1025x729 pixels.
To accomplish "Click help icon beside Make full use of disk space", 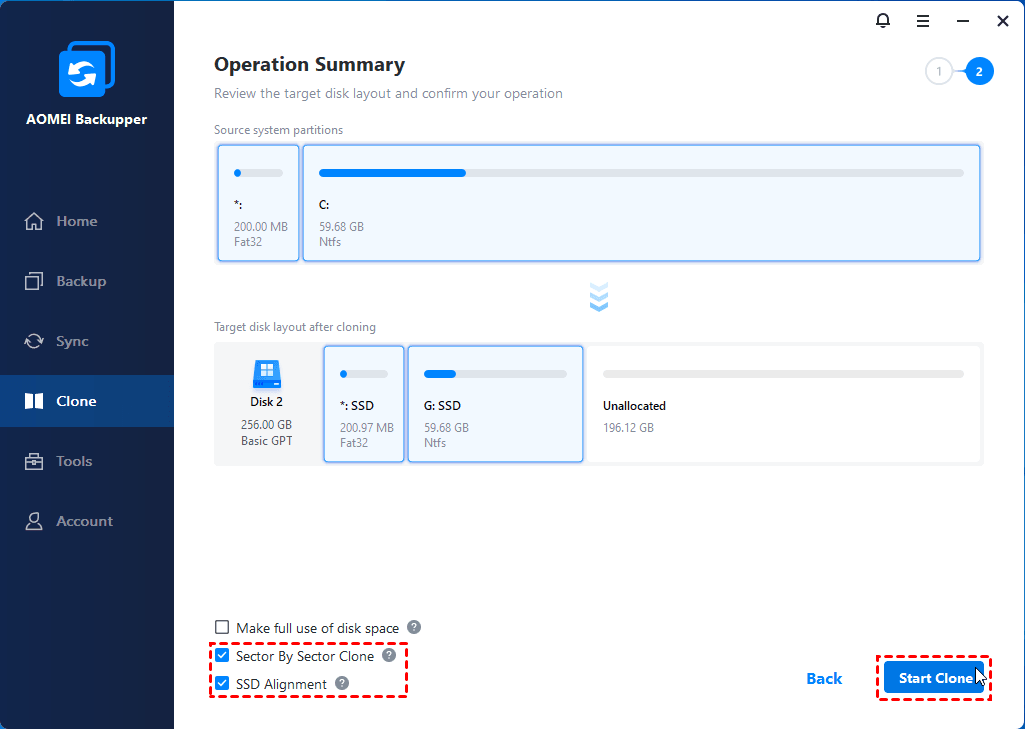I will (x=414, y=627).
